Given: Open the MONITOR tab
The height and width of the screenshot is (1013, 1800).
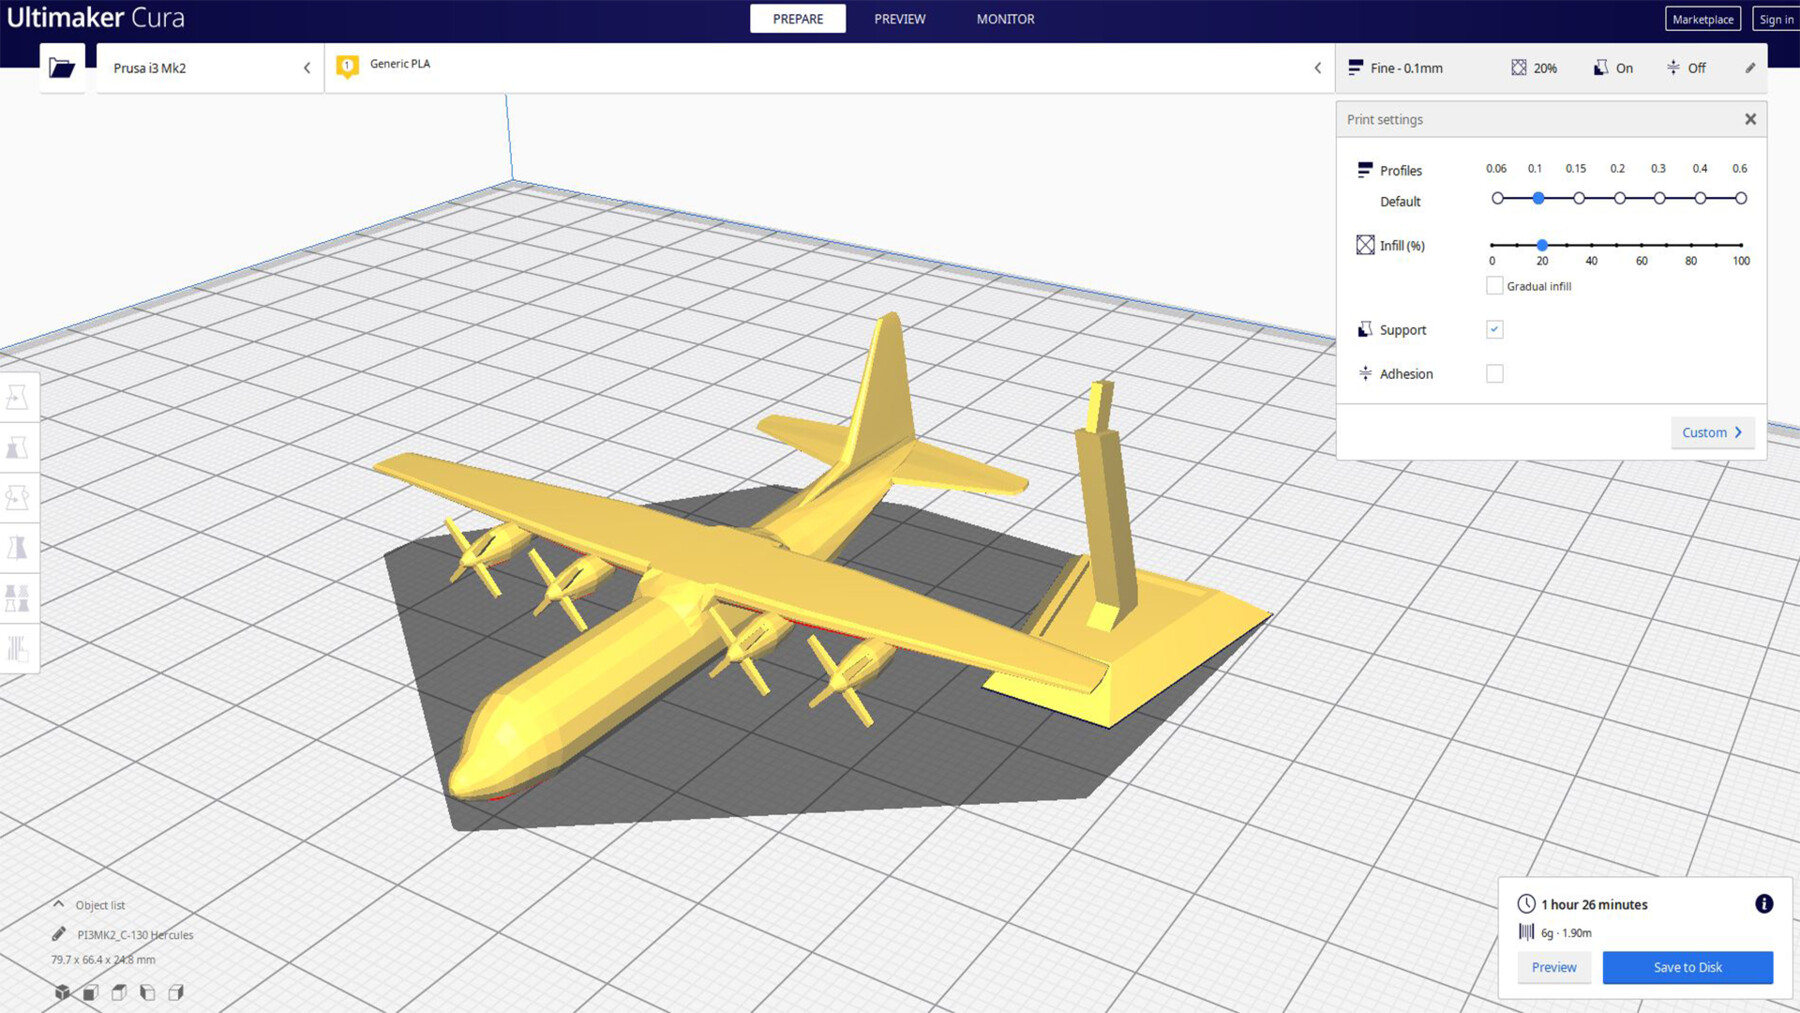Looking at the screenshot, I should 1004,18.
